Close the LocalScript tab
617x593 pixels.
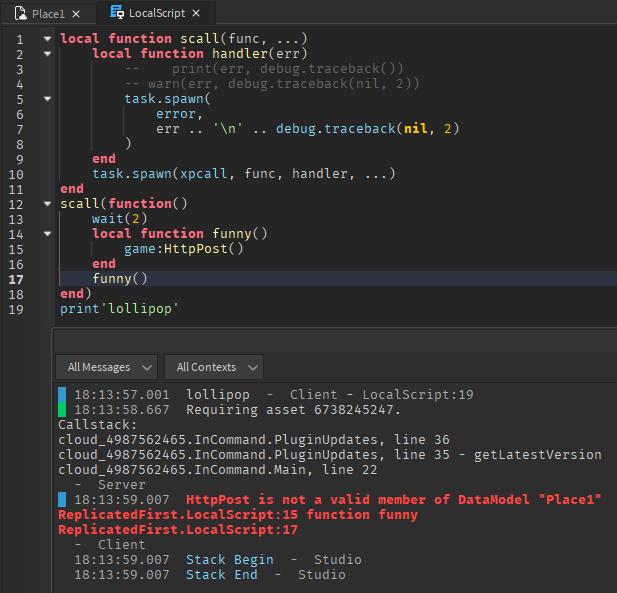(196, 13)
